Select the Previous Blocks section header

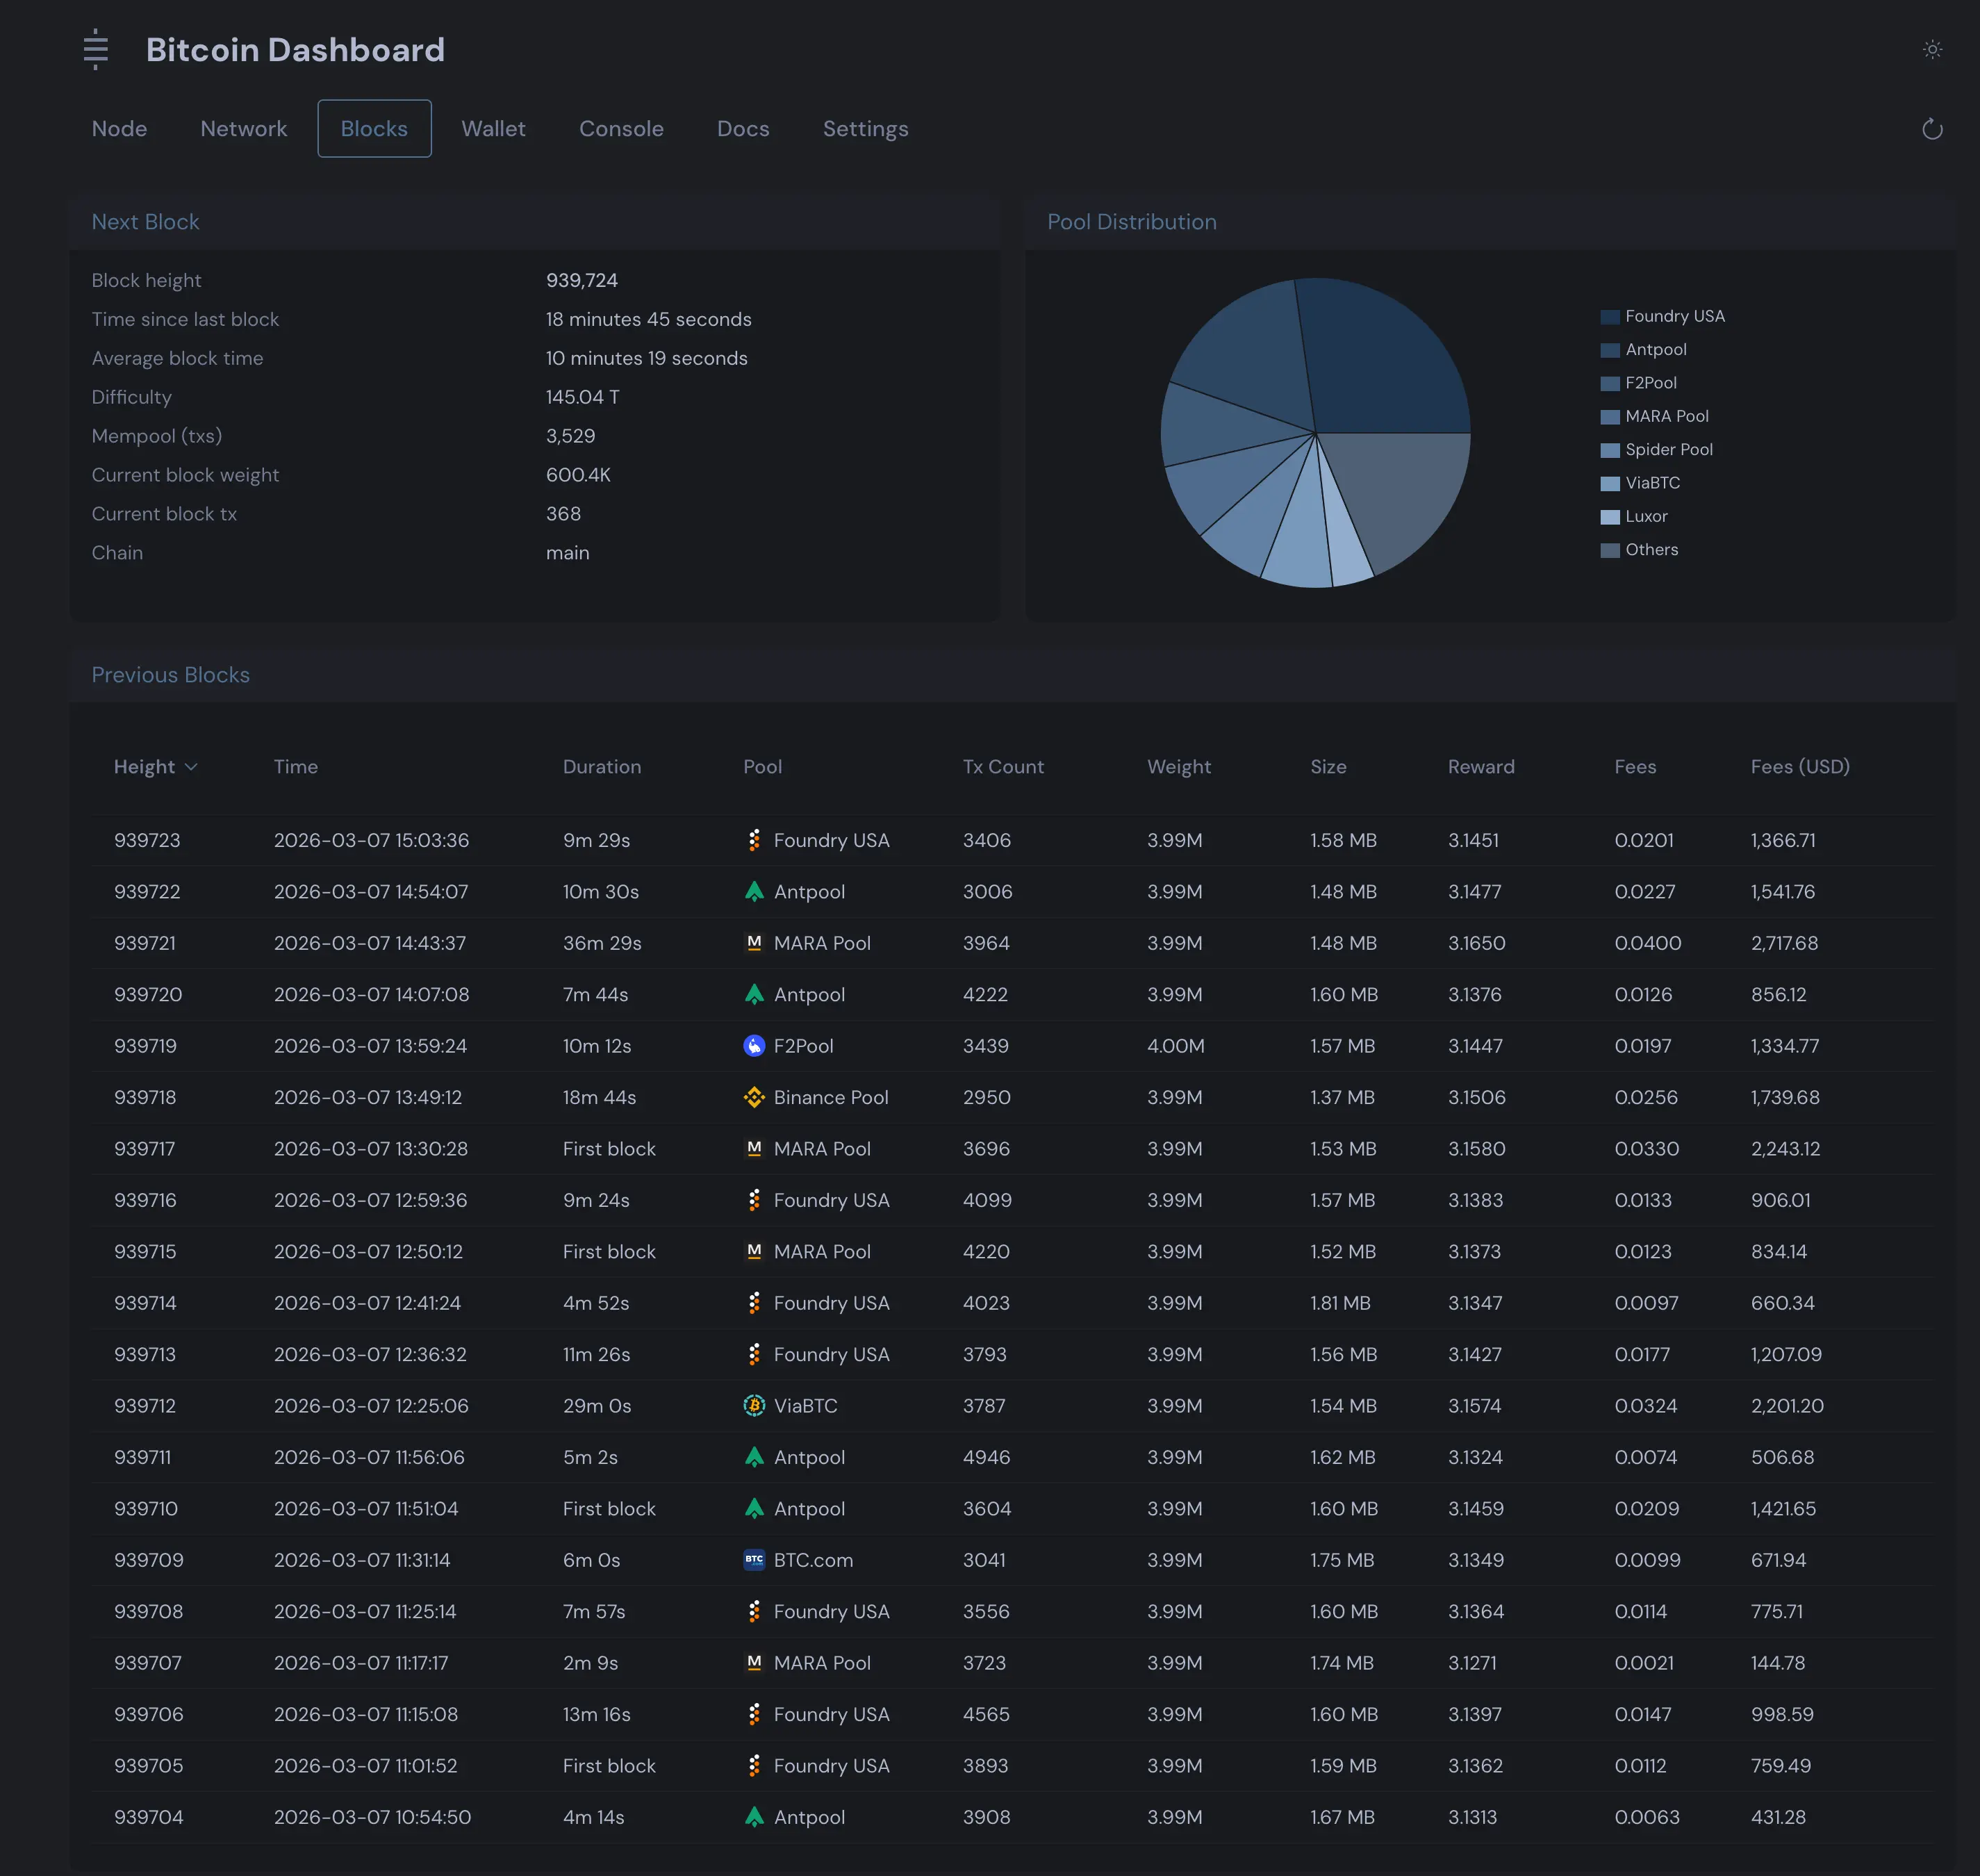coord(170,674)
